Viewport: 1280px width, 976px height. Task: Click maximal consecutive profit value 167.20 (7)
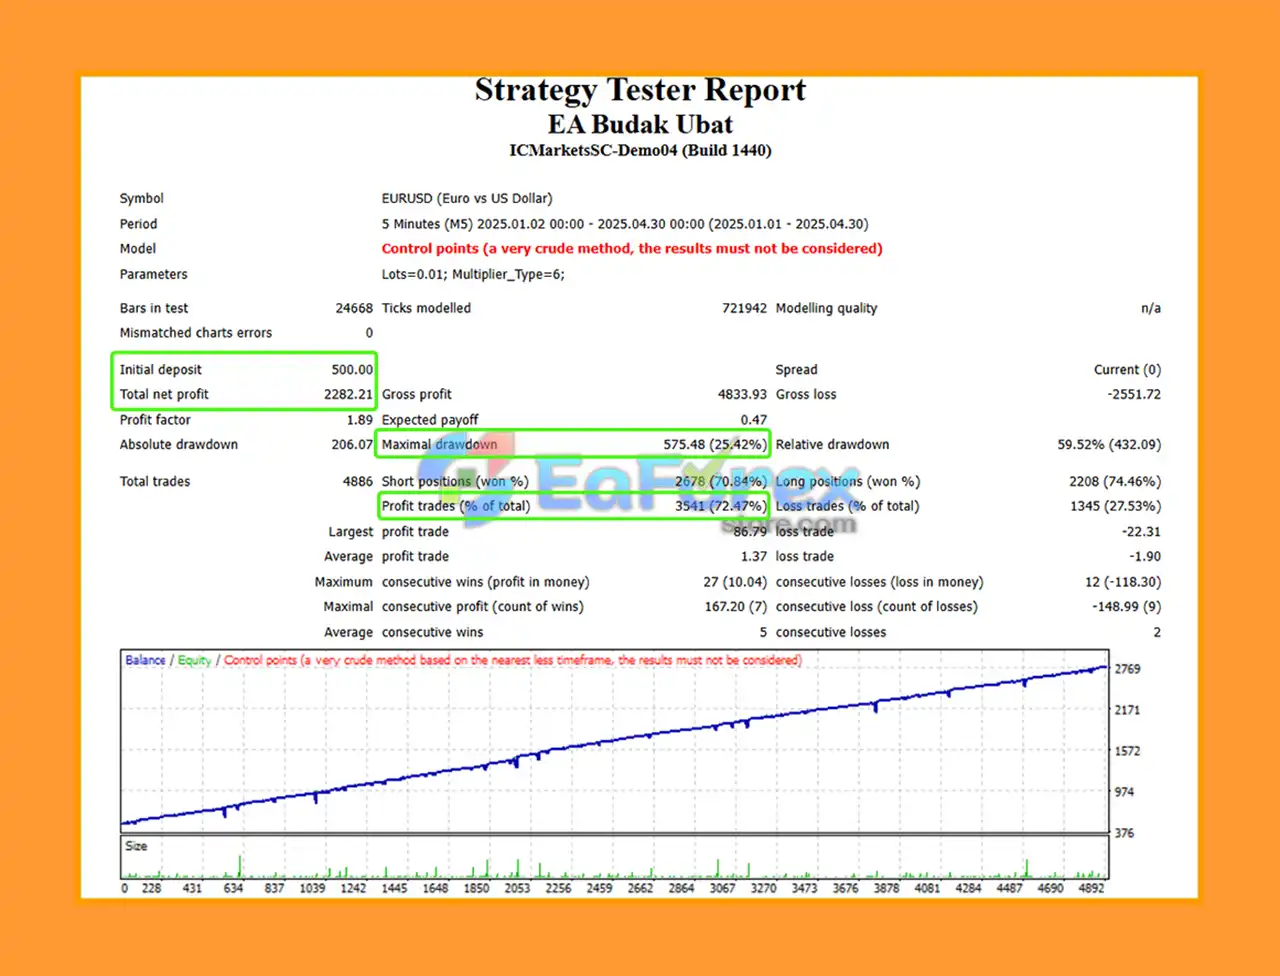point(736,606)
